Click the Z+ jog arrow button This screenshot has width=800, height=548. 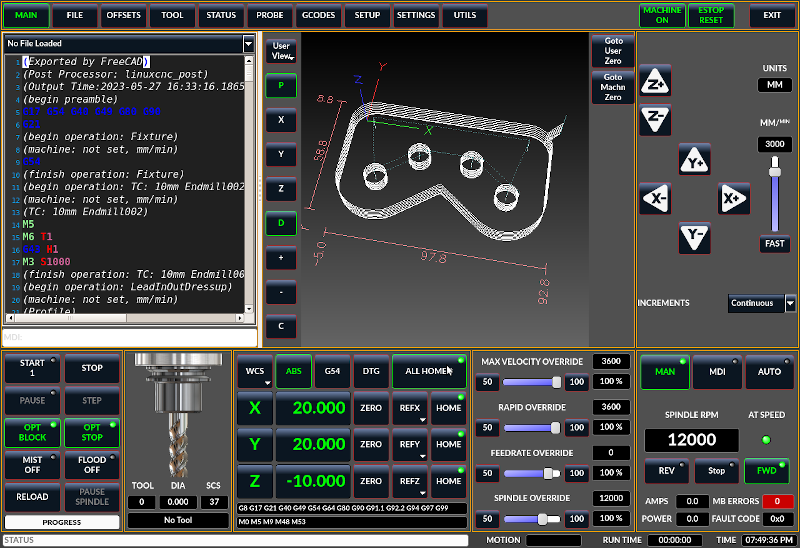[x=655, y=82]
